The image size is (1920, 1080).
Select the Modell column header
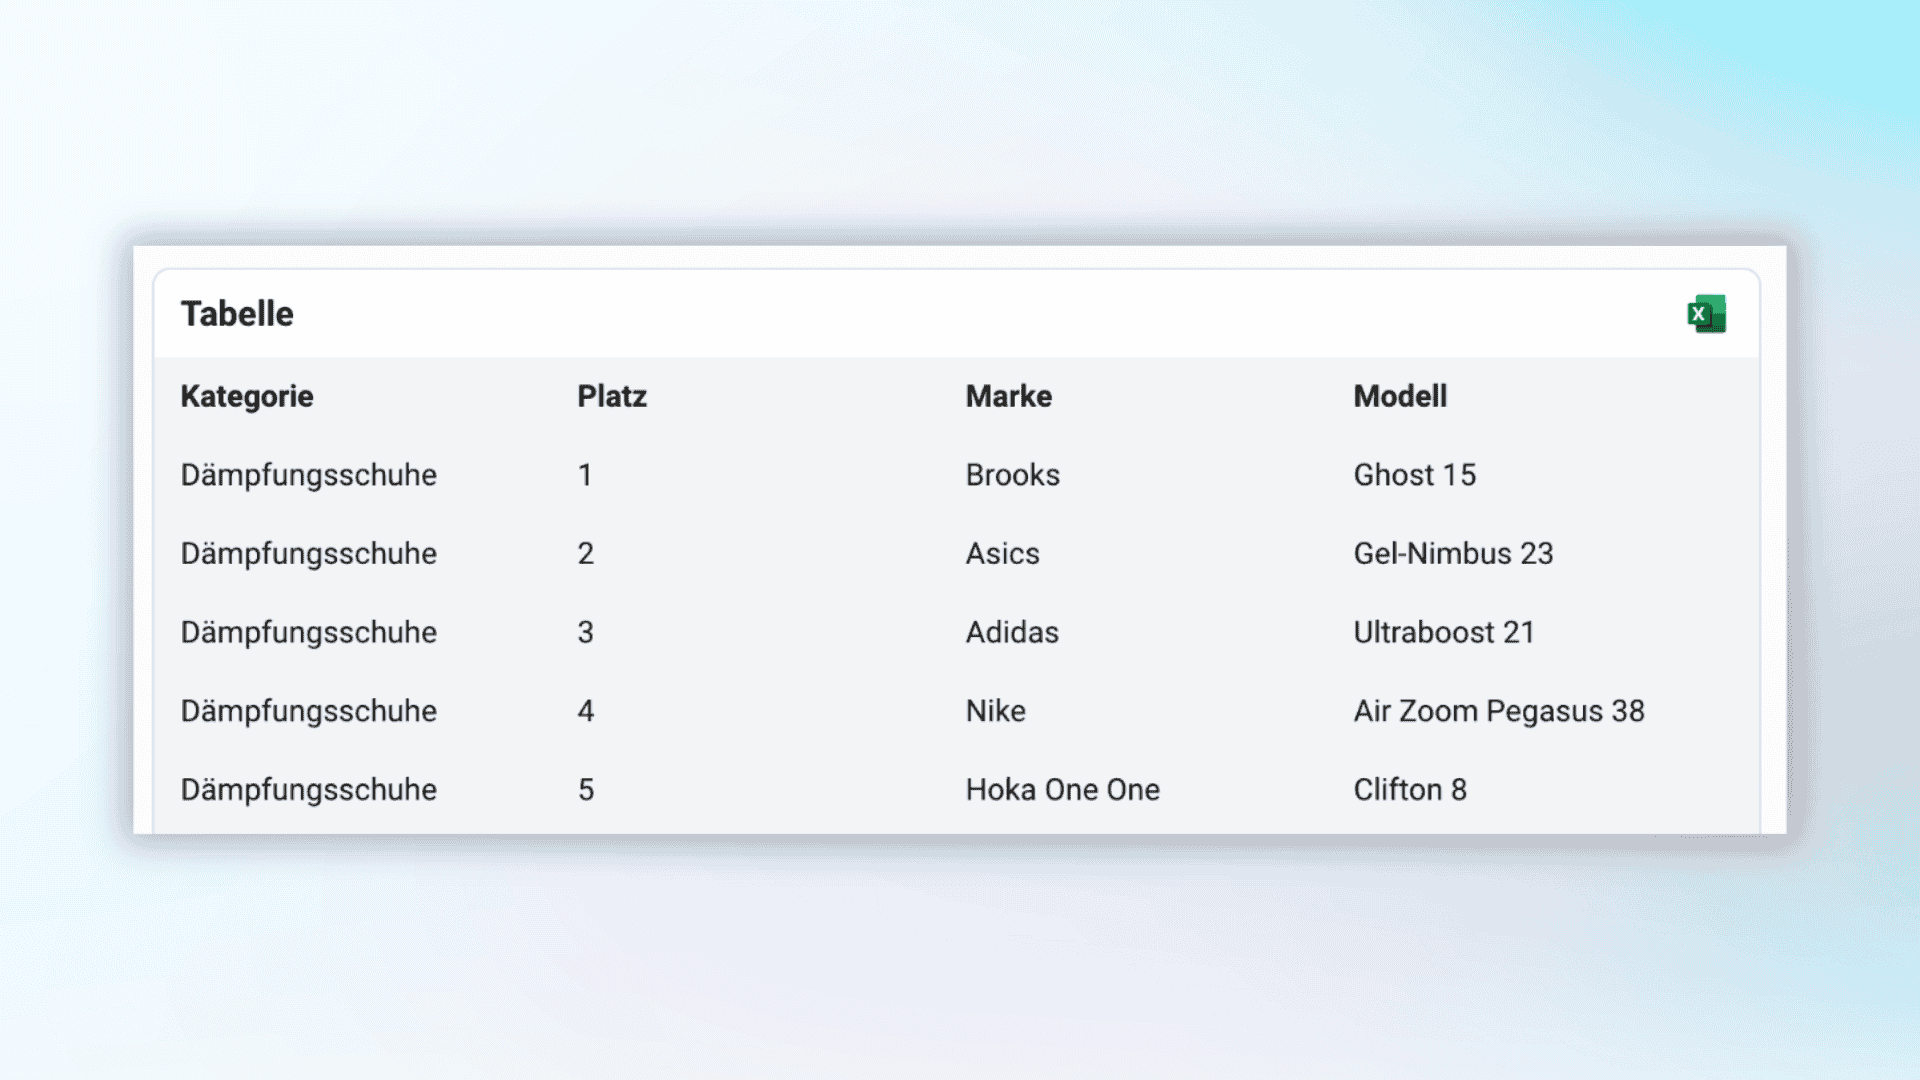[1400, 396]
